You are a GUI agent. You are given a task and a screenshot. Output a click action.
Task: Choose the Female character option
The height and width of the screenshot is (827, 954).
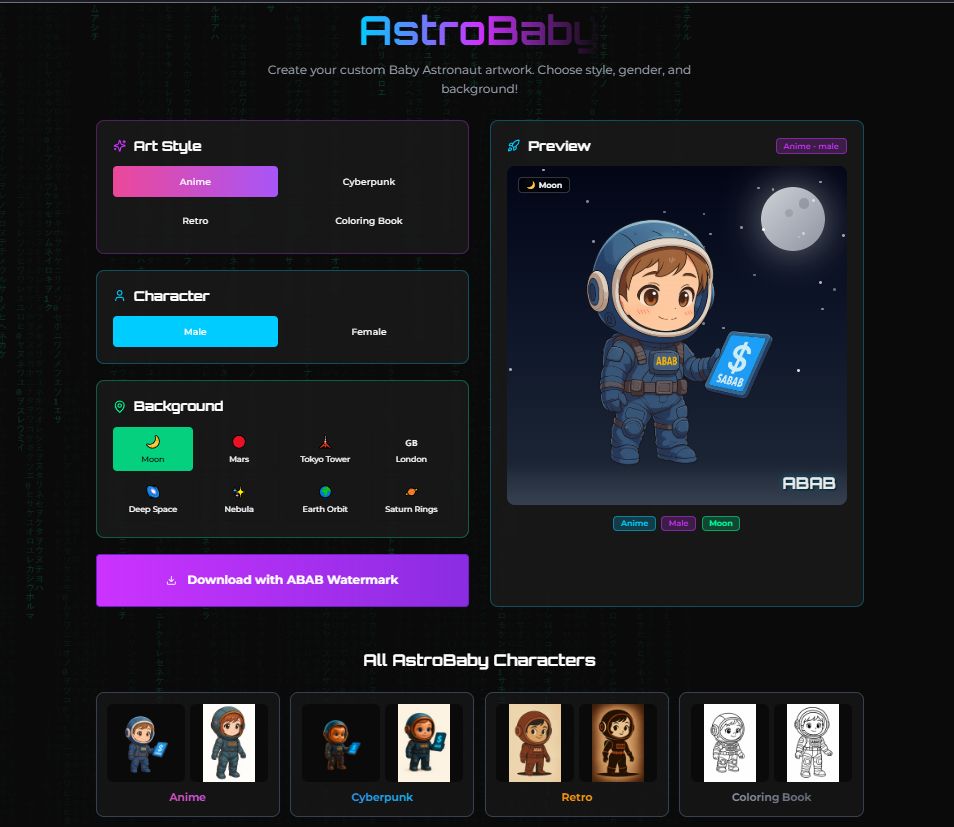pos(369,332)
